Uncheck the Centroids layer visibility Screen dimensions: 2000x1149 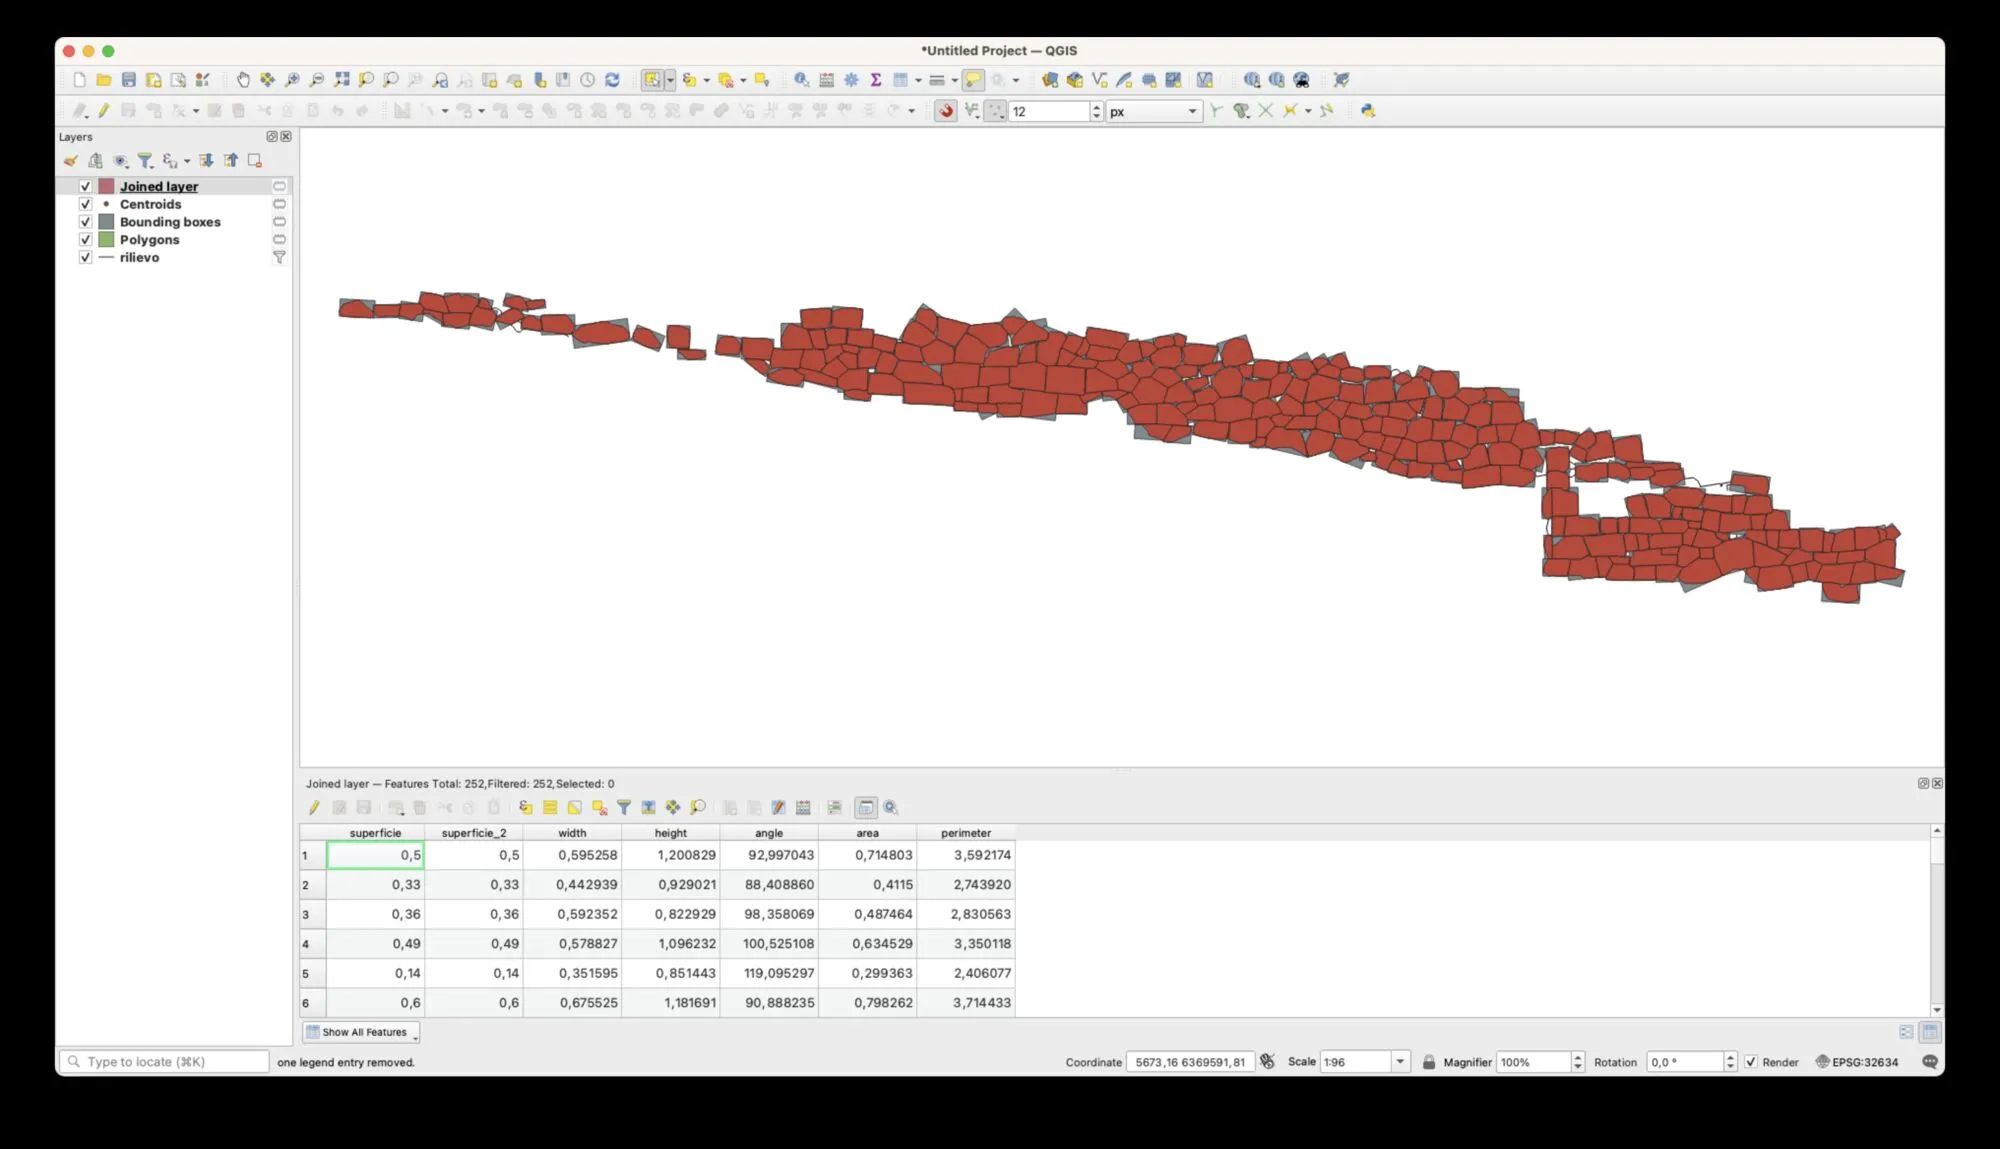point(85,204)
